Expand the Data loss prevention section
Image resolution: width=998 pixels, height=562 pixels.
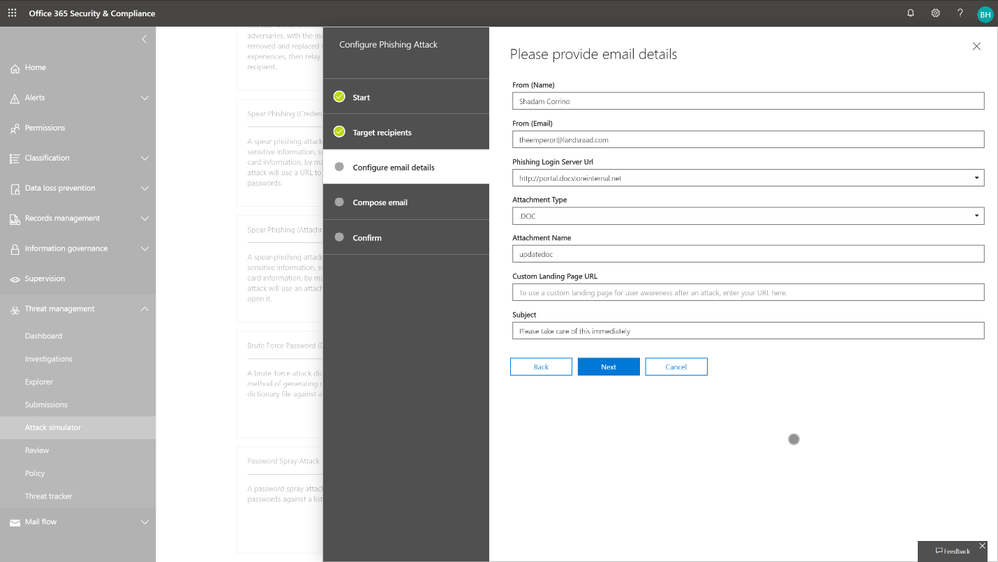click(x=144, y=188)
